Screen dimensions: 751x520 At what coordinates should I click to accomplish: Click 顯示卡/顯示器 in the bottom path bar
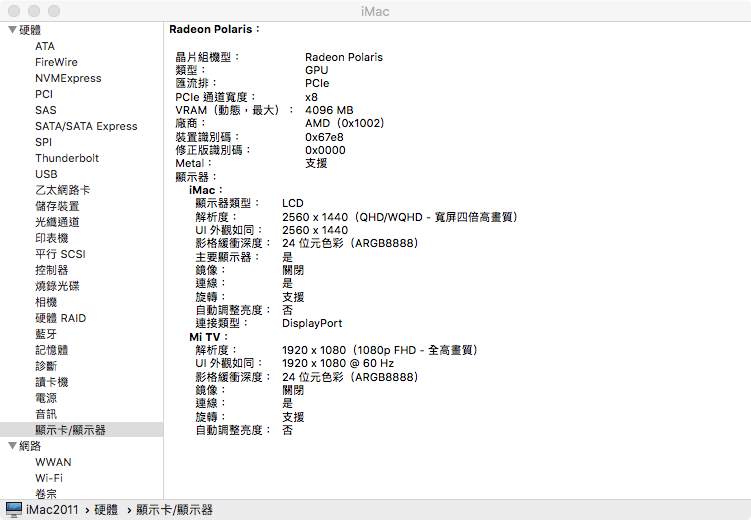174,509
